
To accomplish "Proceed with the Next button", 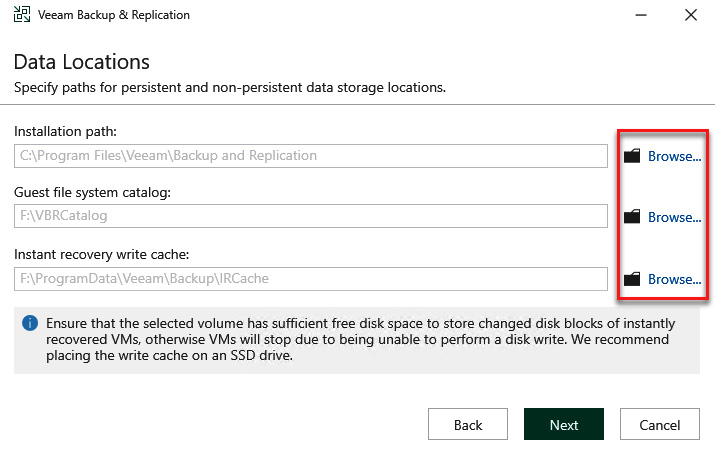I will tap(564, 424).
